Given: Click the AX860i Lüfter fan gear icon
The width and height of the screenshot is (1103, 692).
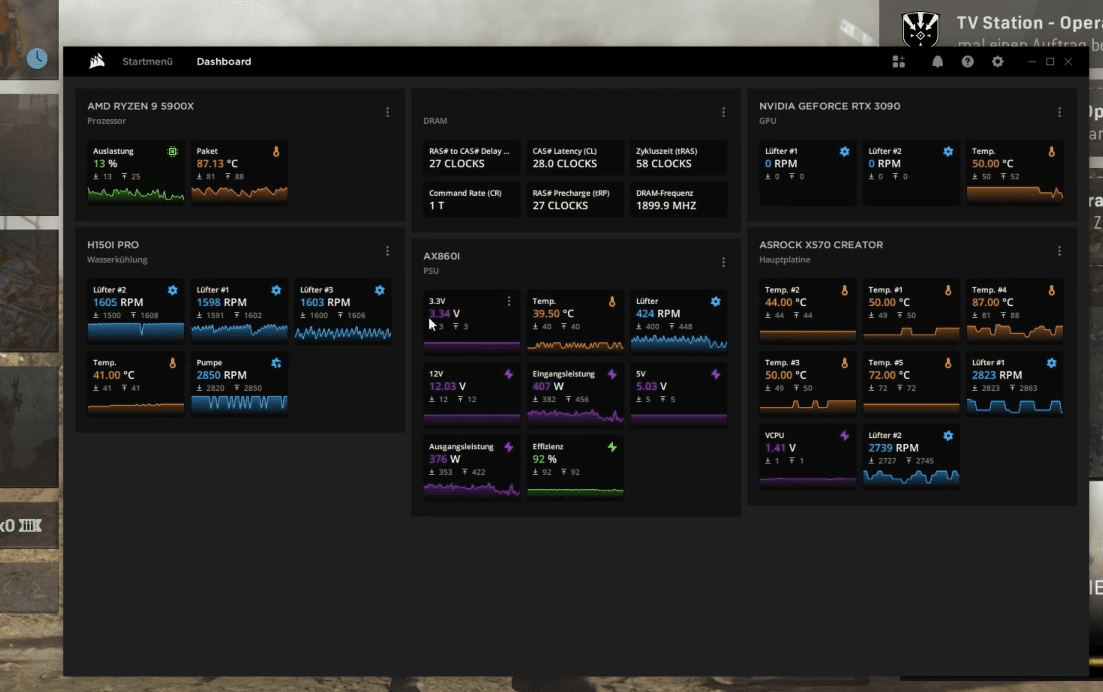Looking at the screenshot, I should click(x=715, y=301).
